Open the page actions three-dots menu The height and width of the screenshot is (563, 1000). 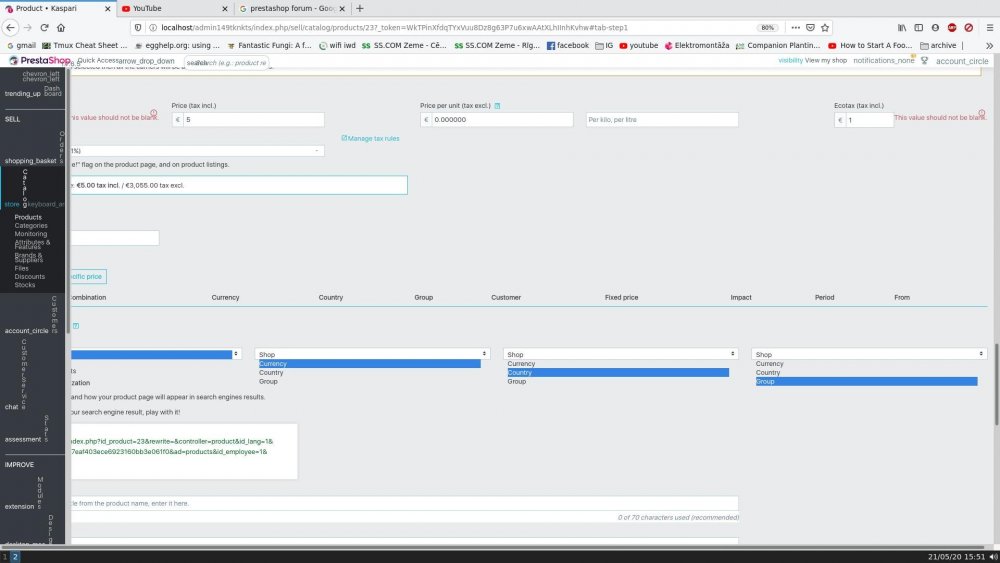[795, 27]
